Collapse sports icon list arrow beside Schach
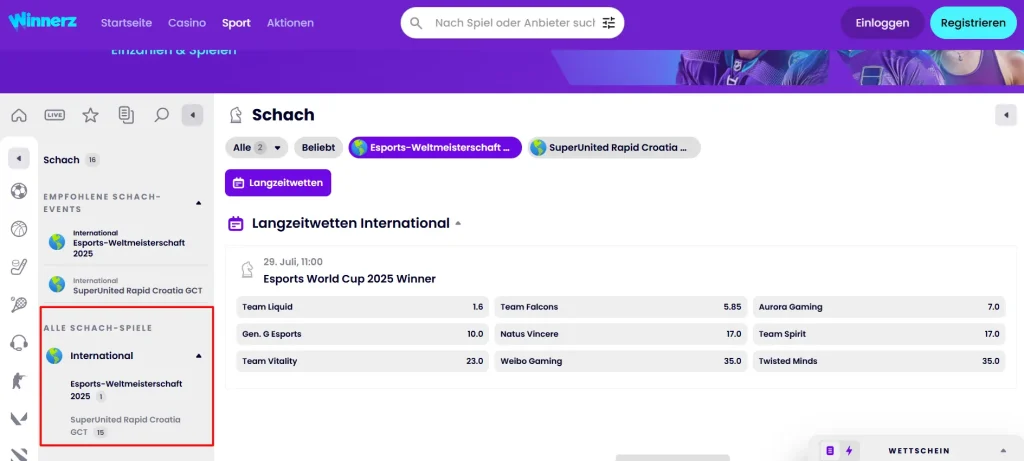Image resolution: width=1024 pixels, height=461 pixels. [19, 159]
